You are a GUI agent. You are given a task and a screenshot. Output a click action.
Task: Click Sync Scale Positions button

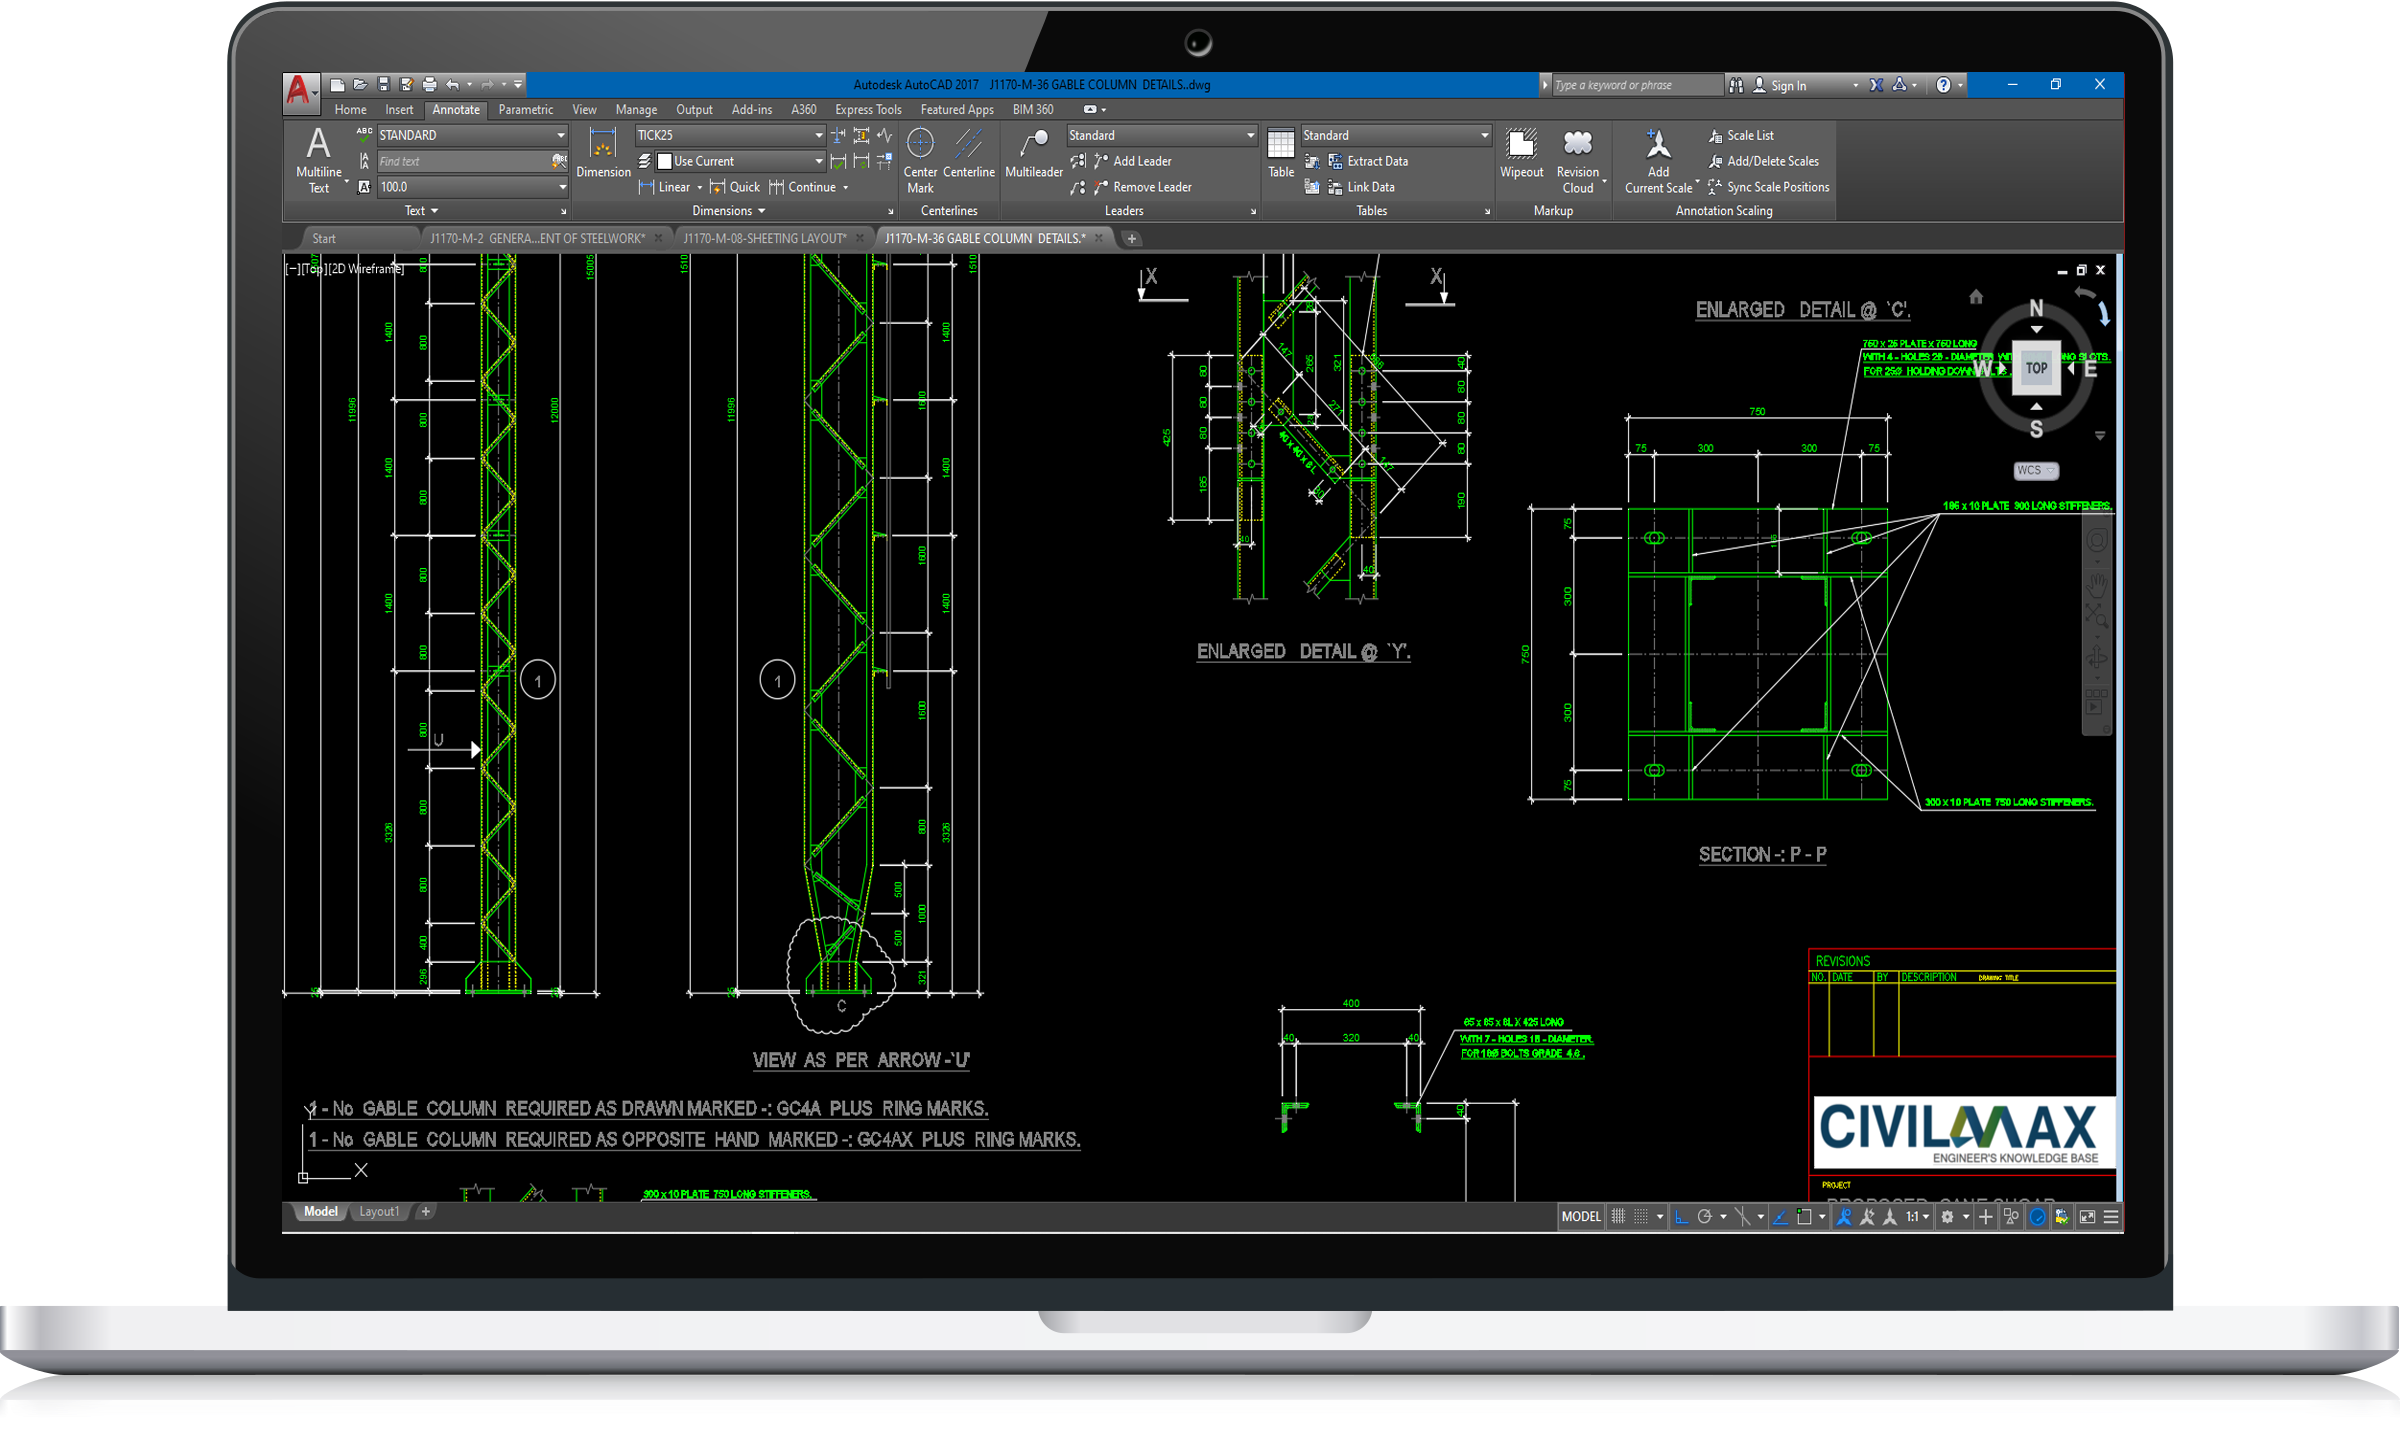click(x=1769, y=187)
